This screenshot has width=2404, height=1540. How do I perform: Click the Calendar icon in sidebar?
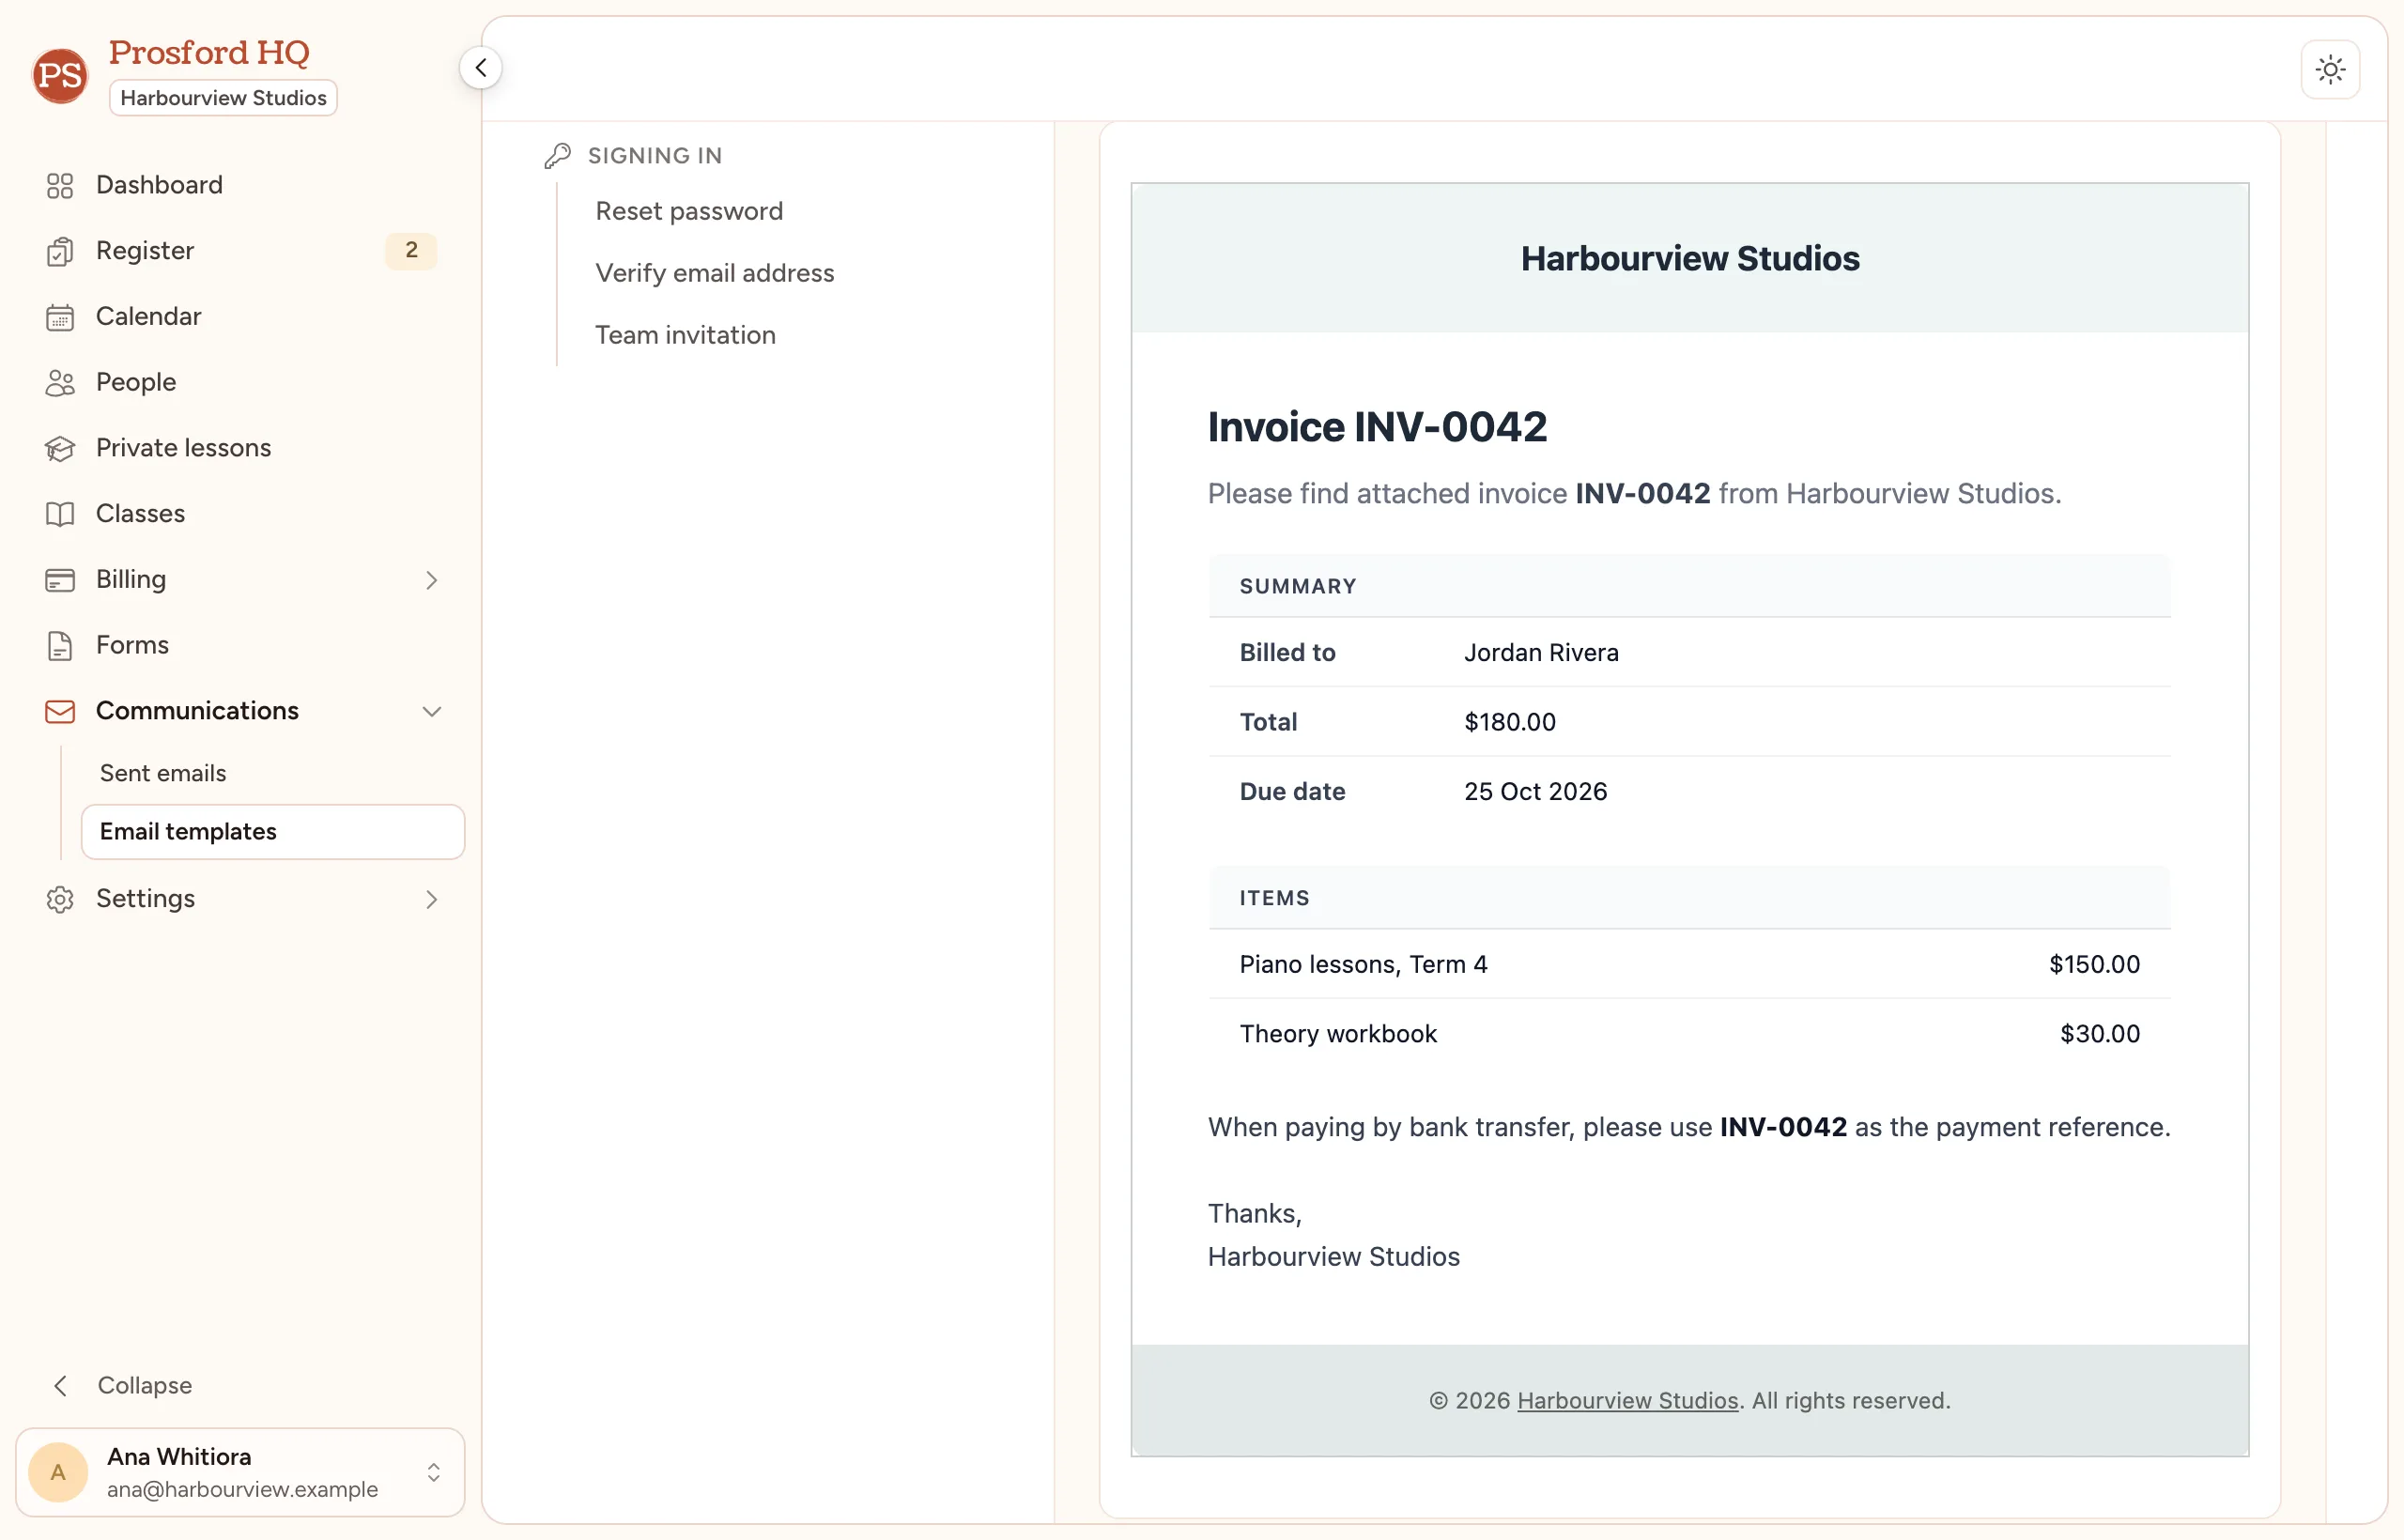(x=60, y=317)
